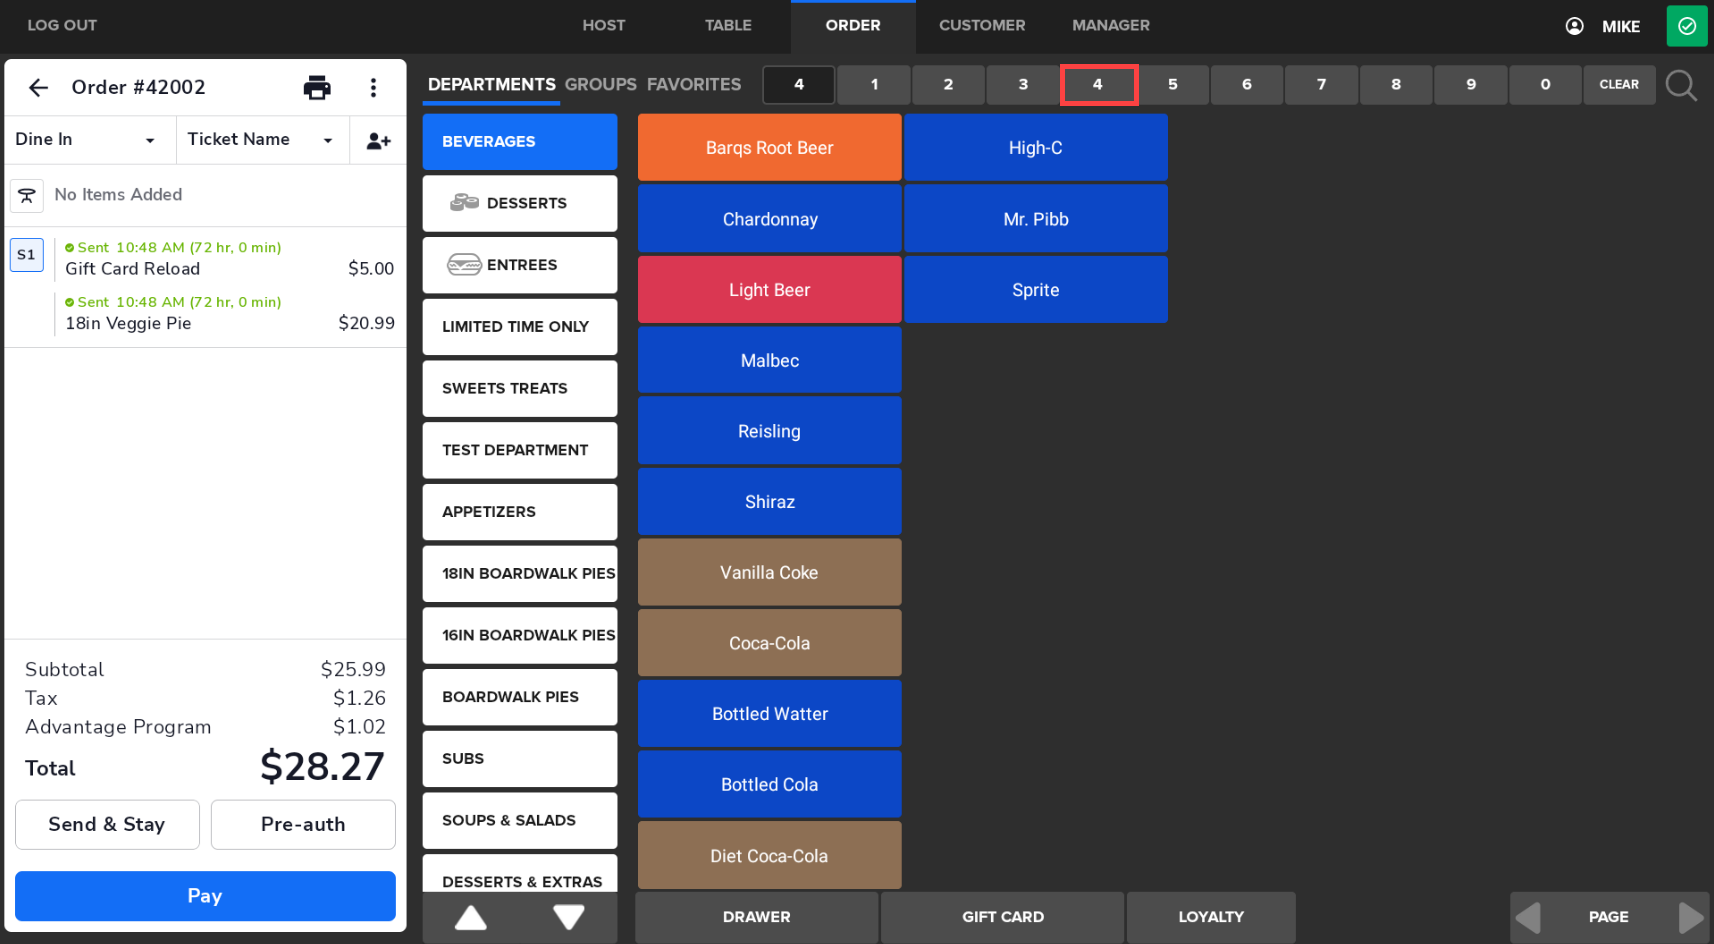The image size is (1714, 944).
Task: Select the ENTREES department
Action: tap(520, 265)
